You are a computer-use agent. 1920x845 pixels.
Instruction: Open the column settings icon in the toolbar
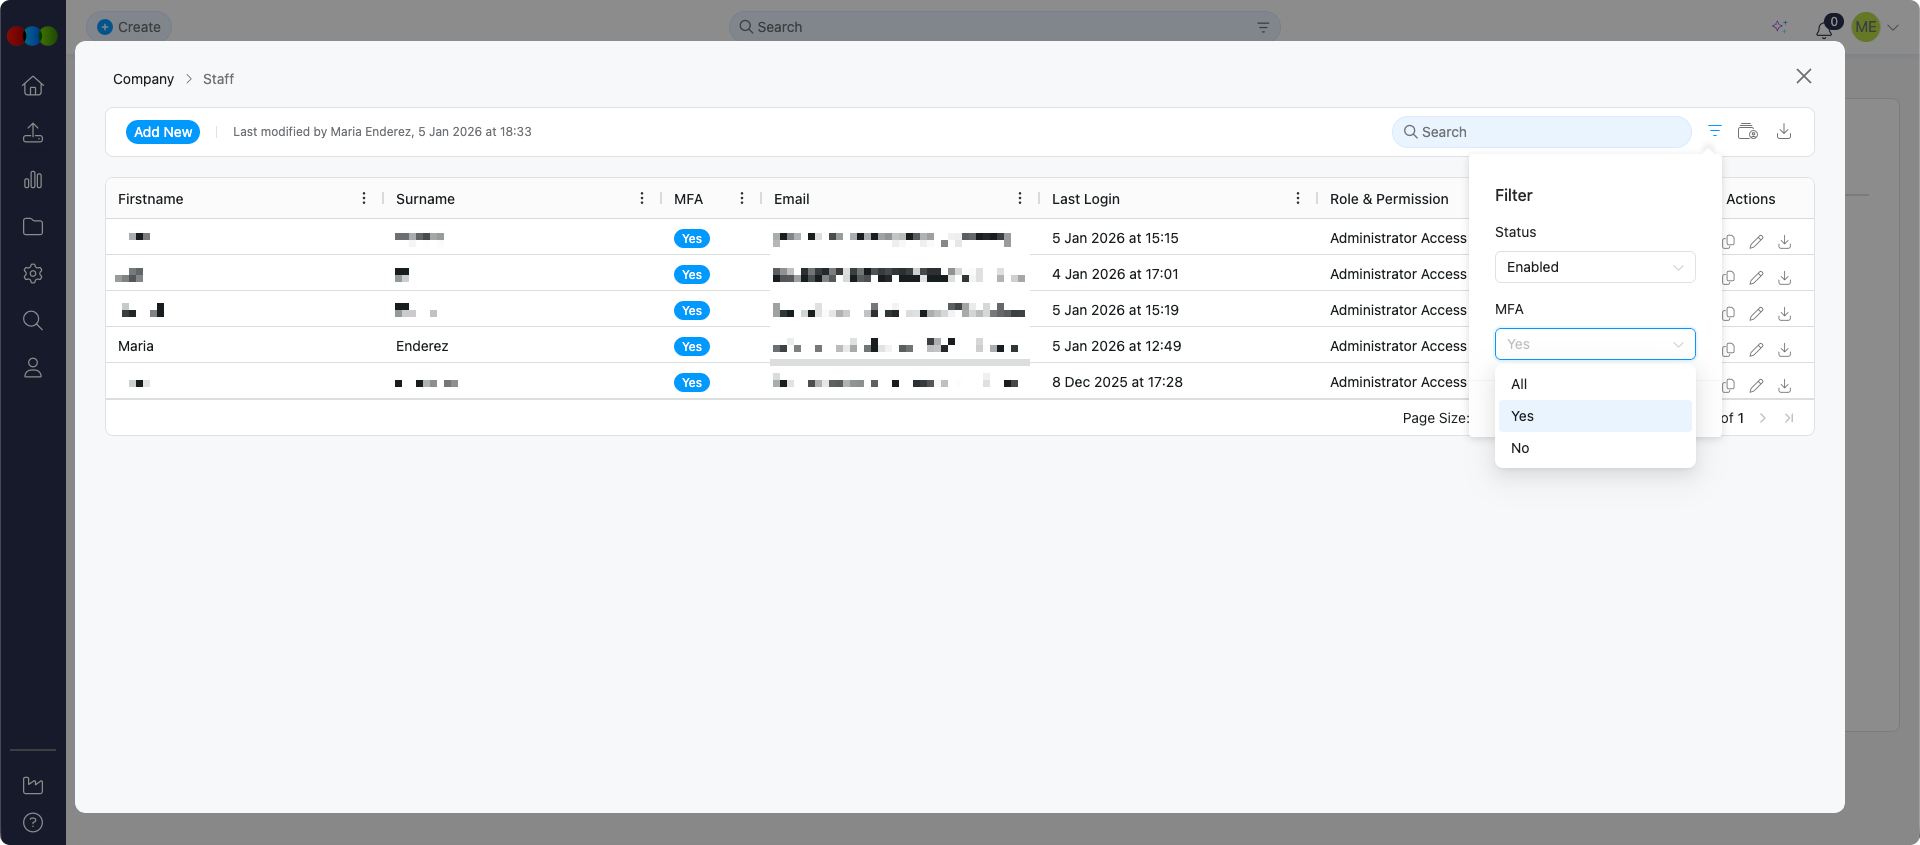pos(1747,131)
